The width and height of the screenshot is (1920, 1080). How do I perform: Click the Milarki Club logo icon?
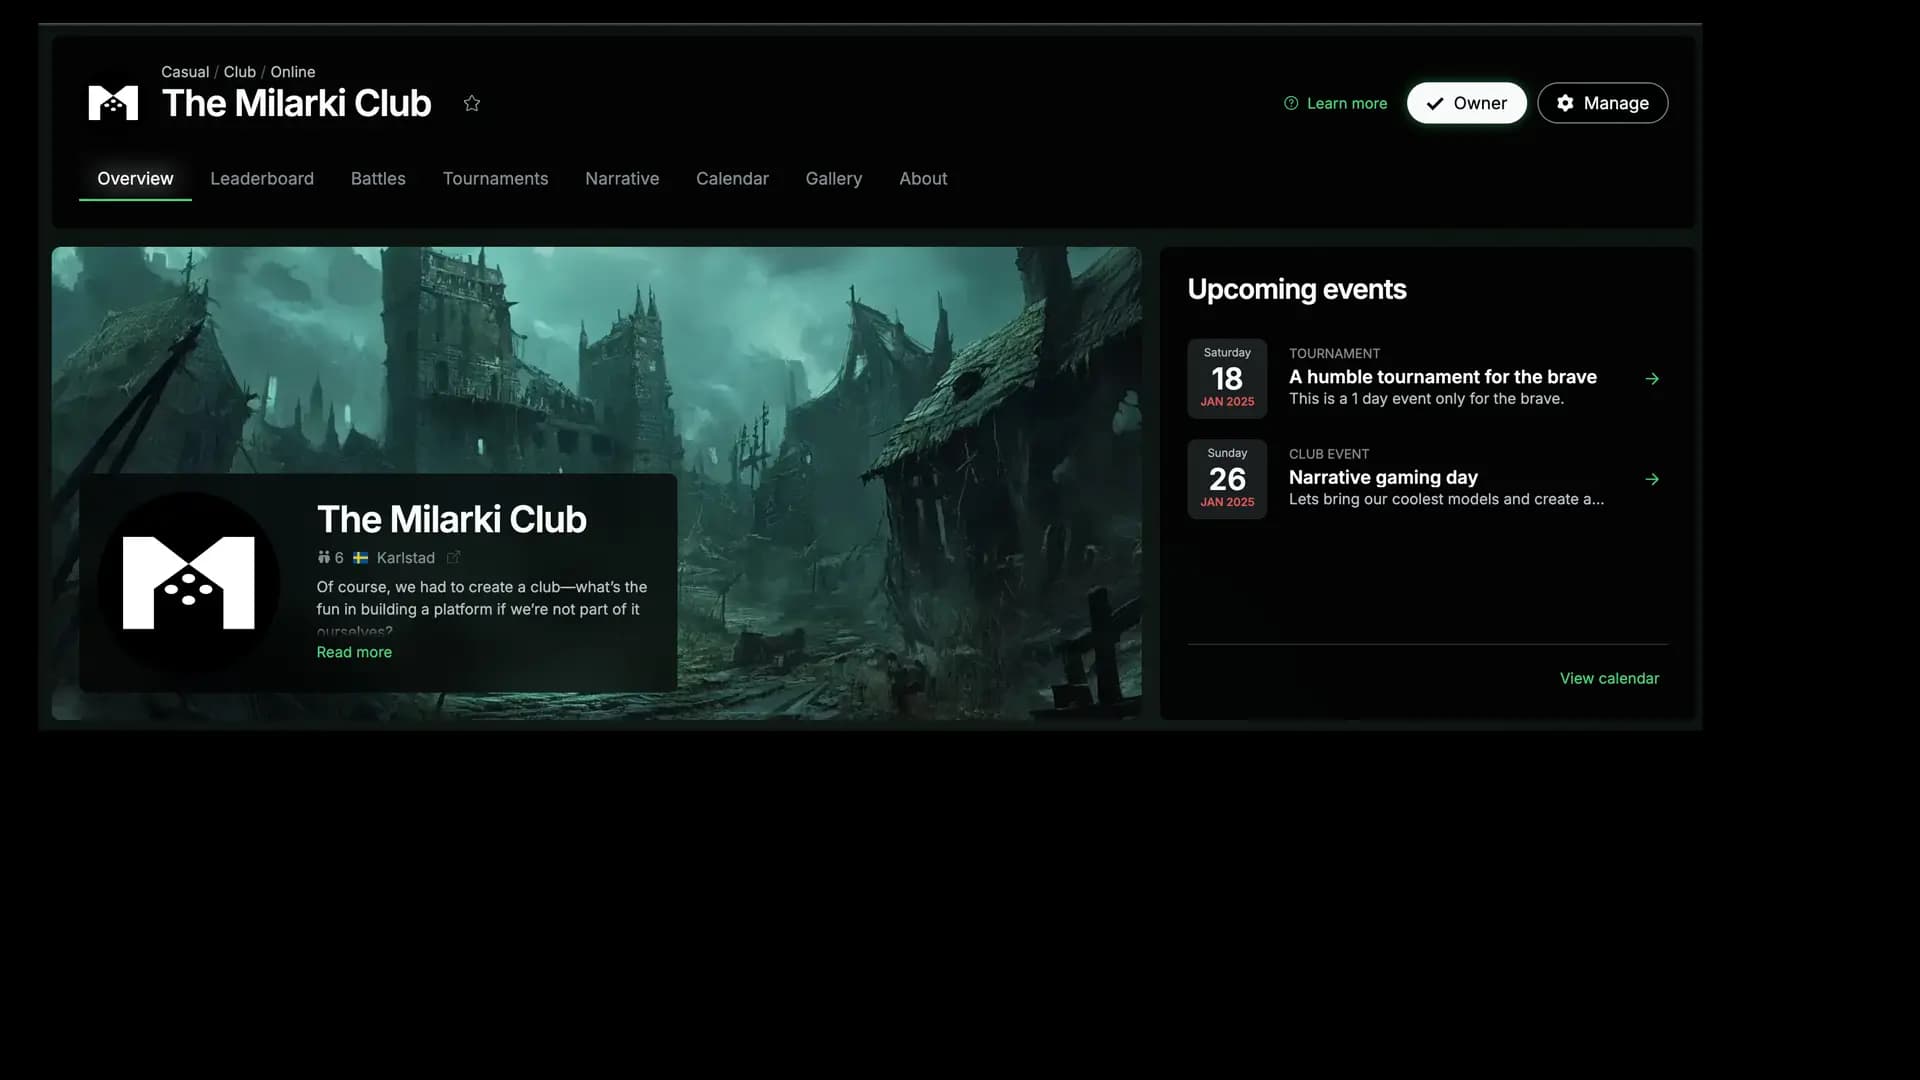(x=112, y=103)
